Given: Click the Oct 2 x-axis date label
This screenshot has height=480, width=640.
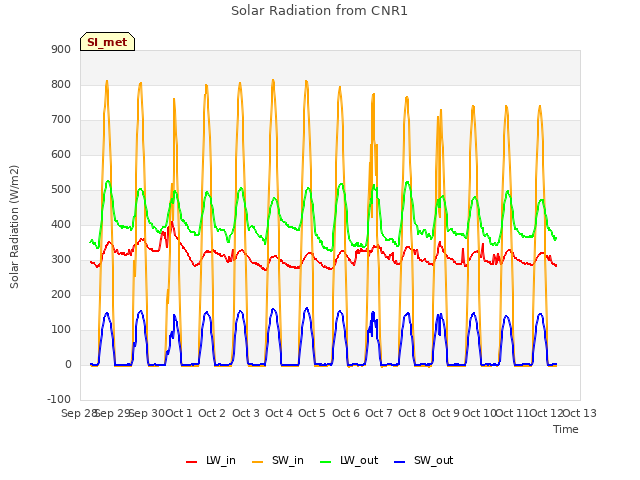Looking at the screenshot, I should 212,413.
